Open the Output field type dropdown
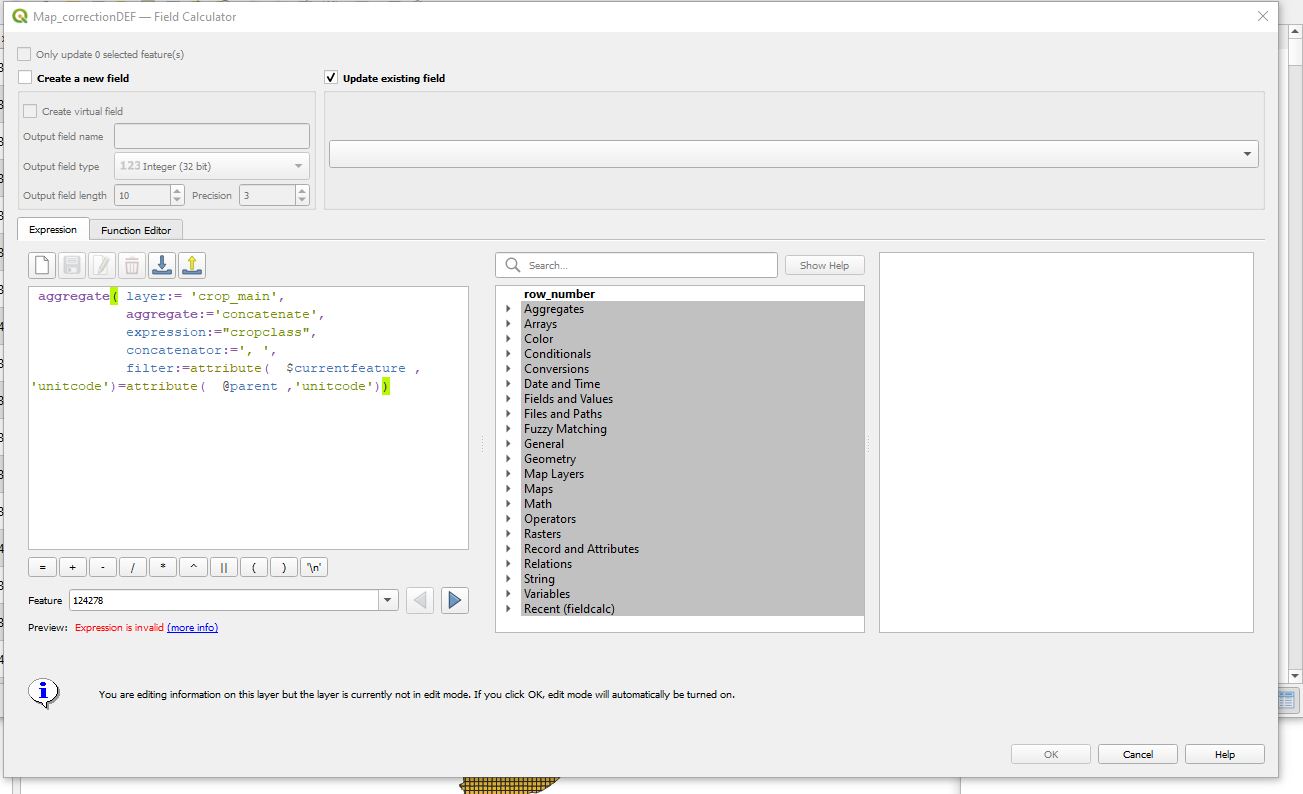Image resolution: width=1303 pixels, height=794 pixels. [x=212, y=166]
